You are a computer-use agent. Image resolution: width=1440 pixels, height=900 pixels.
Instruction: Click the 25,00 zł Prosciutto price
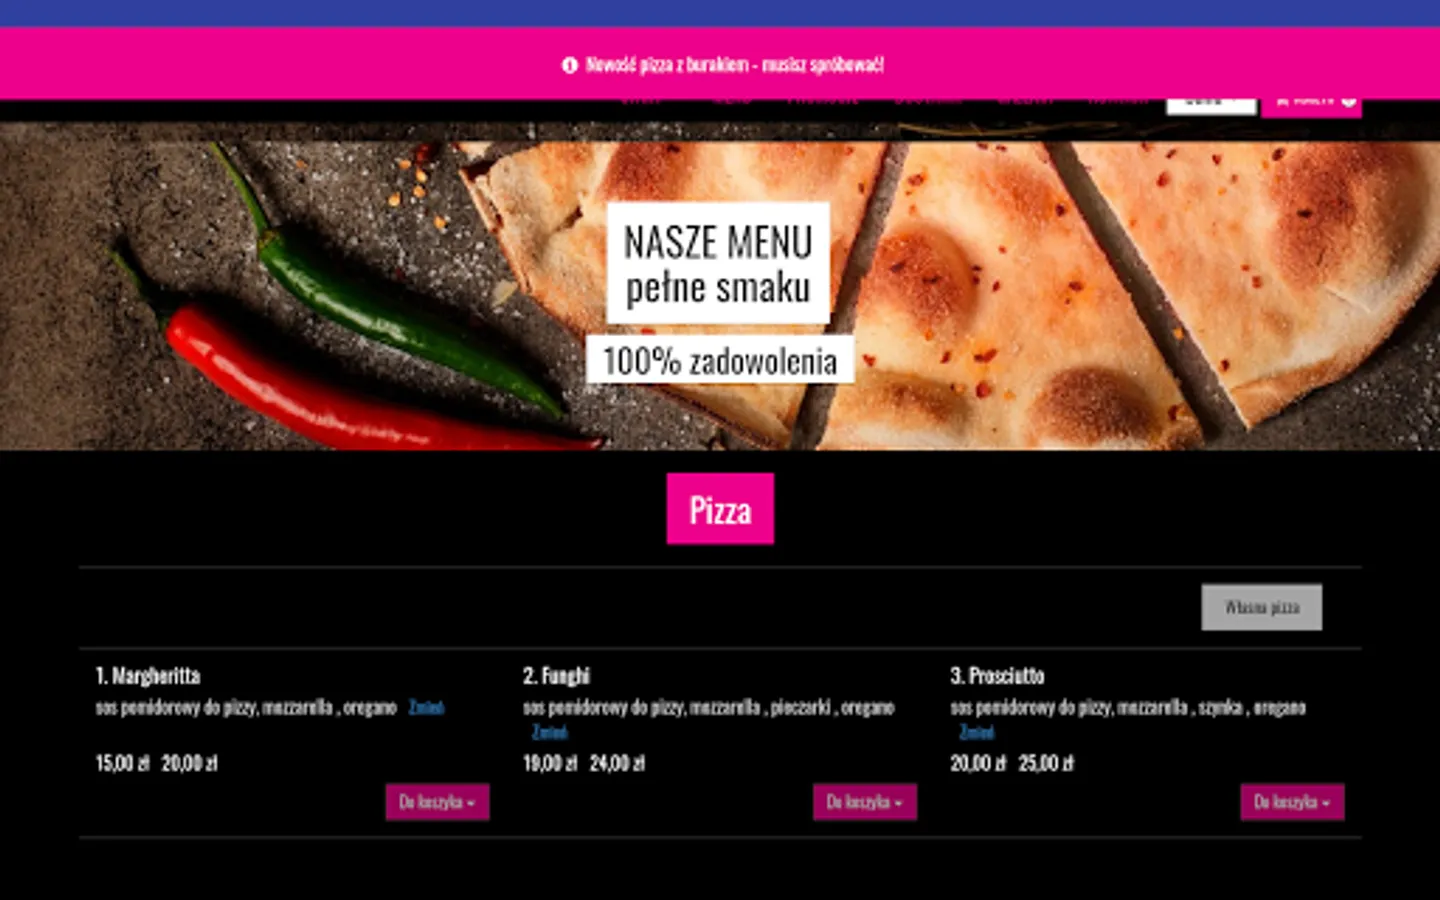point(1046,763)
